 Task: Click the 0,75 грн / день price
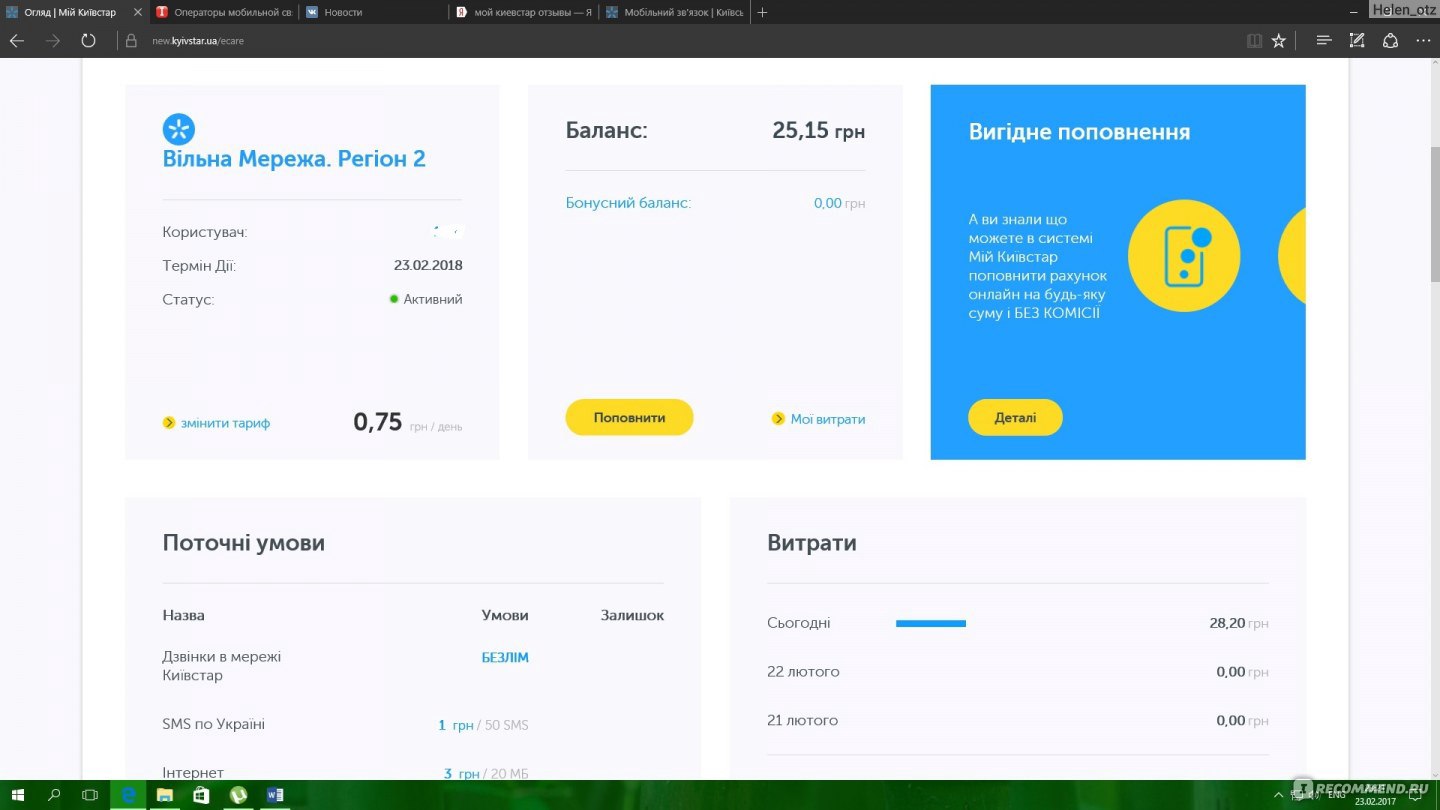pos(408,422)
